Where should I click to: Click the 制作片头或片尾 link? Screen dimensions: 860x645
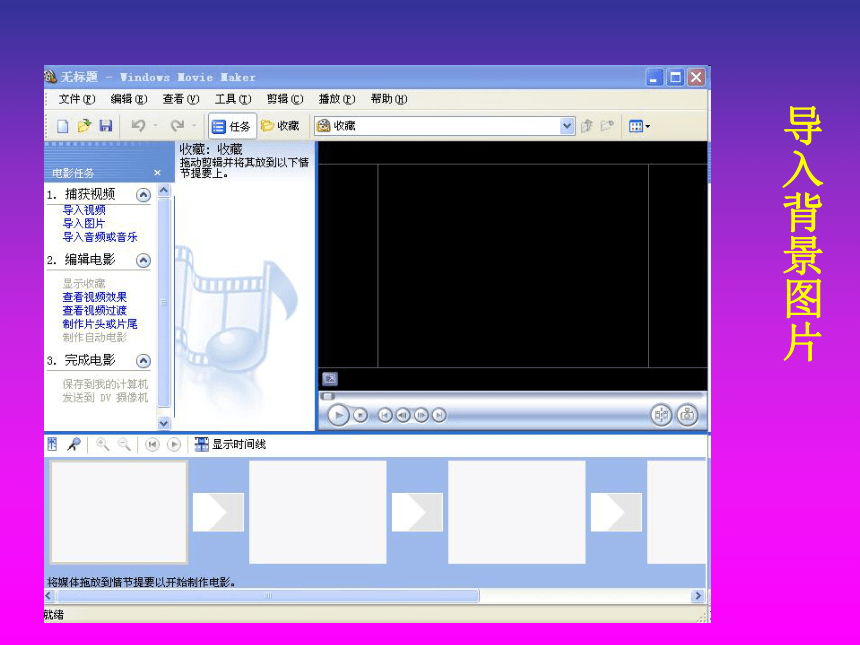point(100,324)
